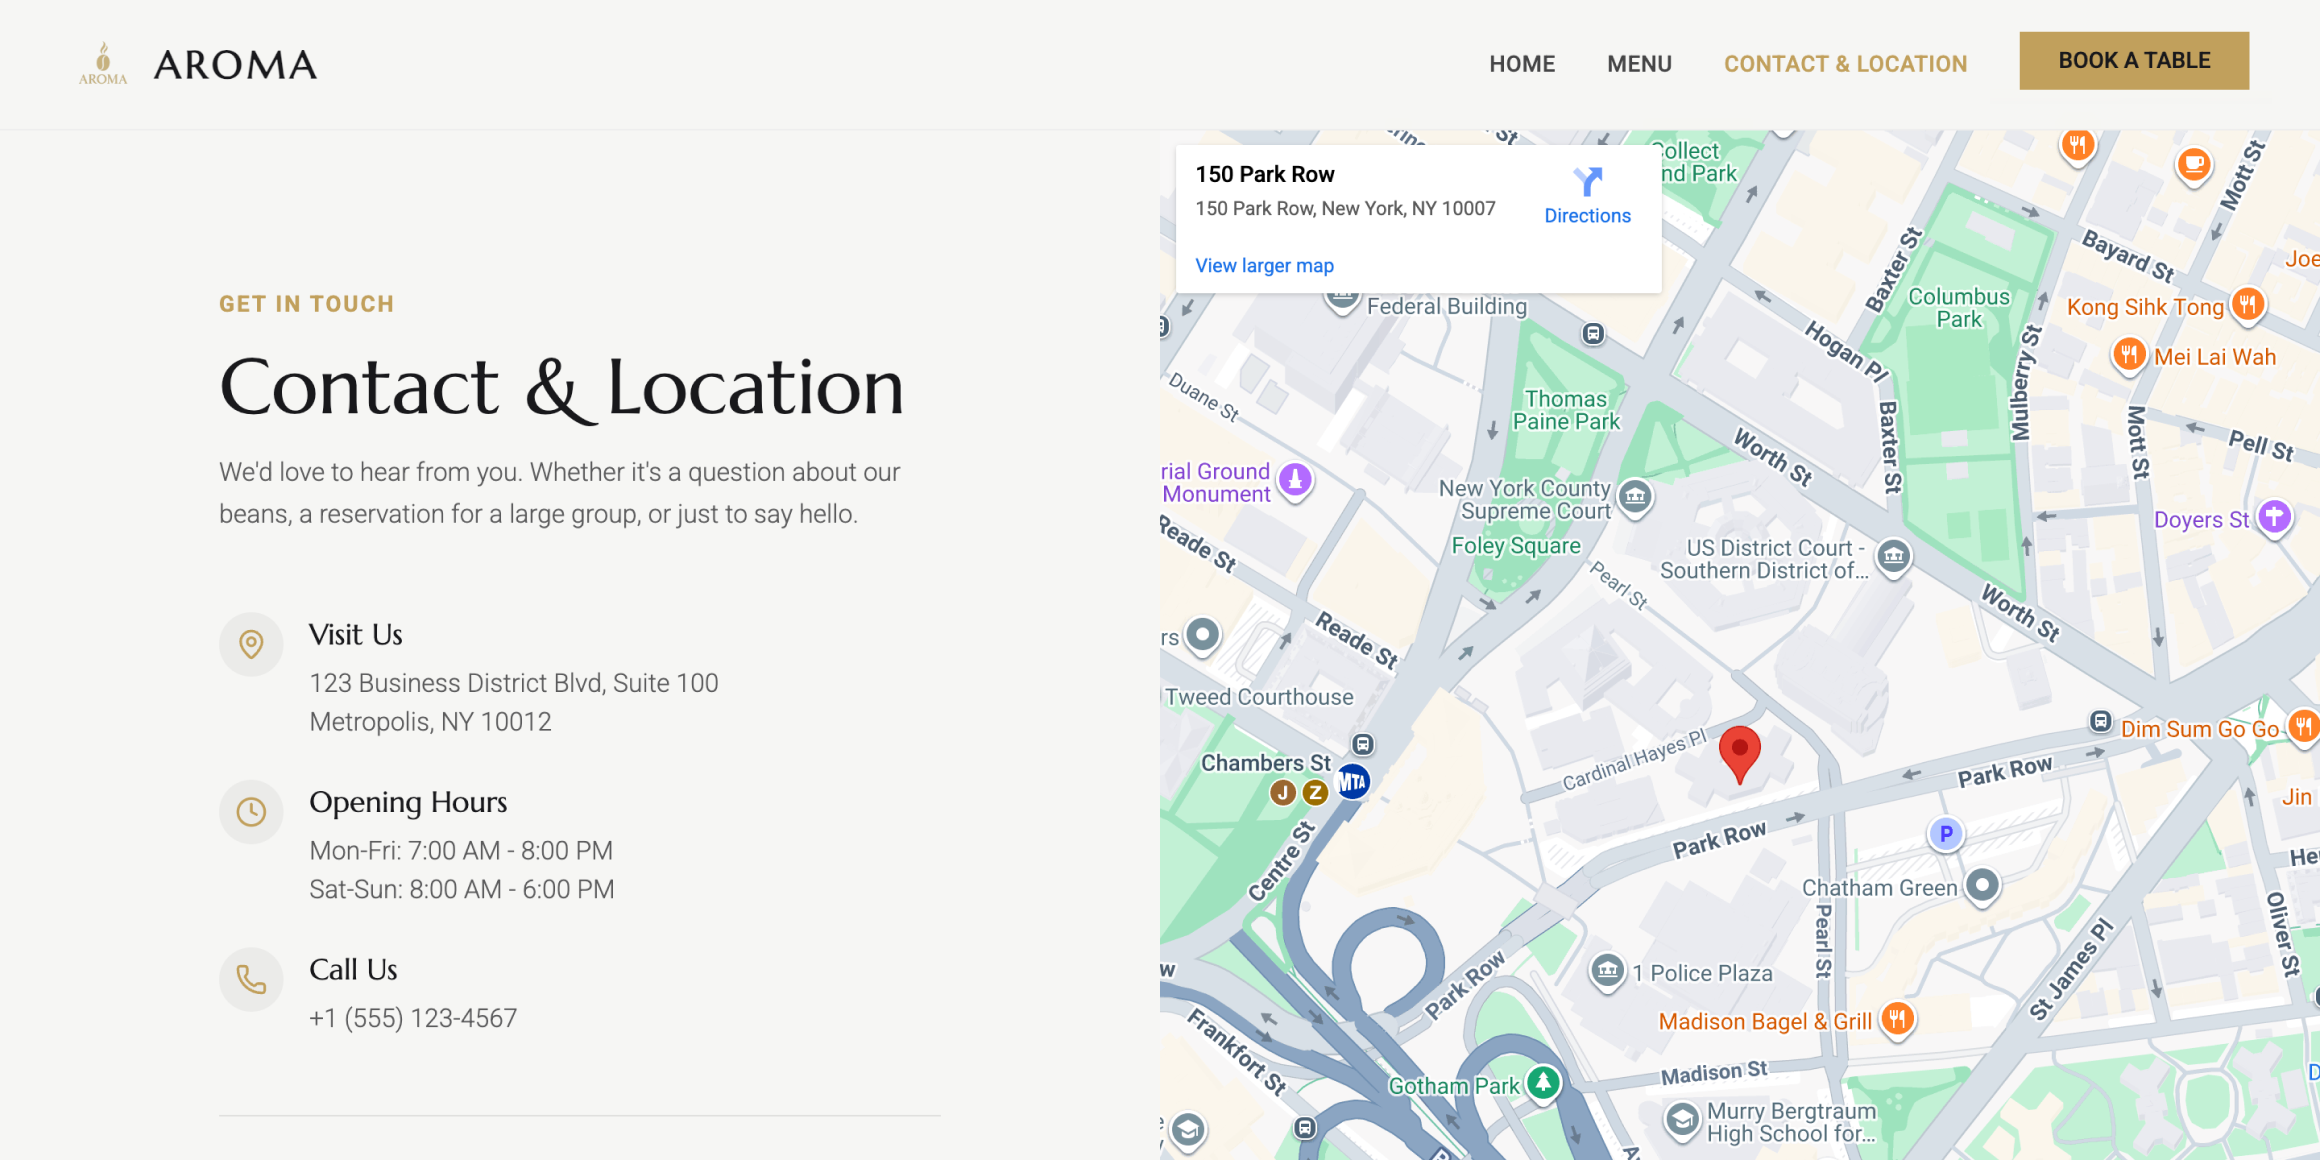This screenshot has height=1160, width=2320.
Task: Switch to the MENU page
Action: 1639,63
